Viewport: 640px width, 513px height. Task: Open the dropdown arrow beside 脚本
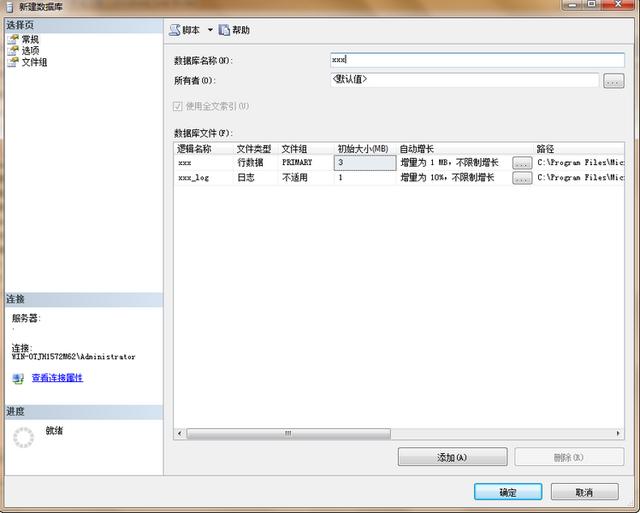pos(210,30)
